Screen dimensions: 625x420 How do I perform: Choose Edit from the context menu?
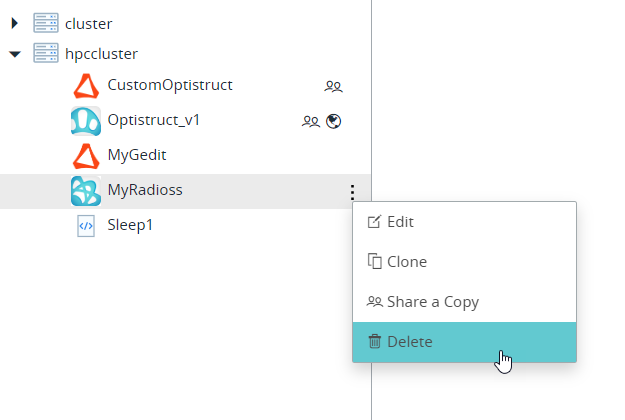[400, 222]
